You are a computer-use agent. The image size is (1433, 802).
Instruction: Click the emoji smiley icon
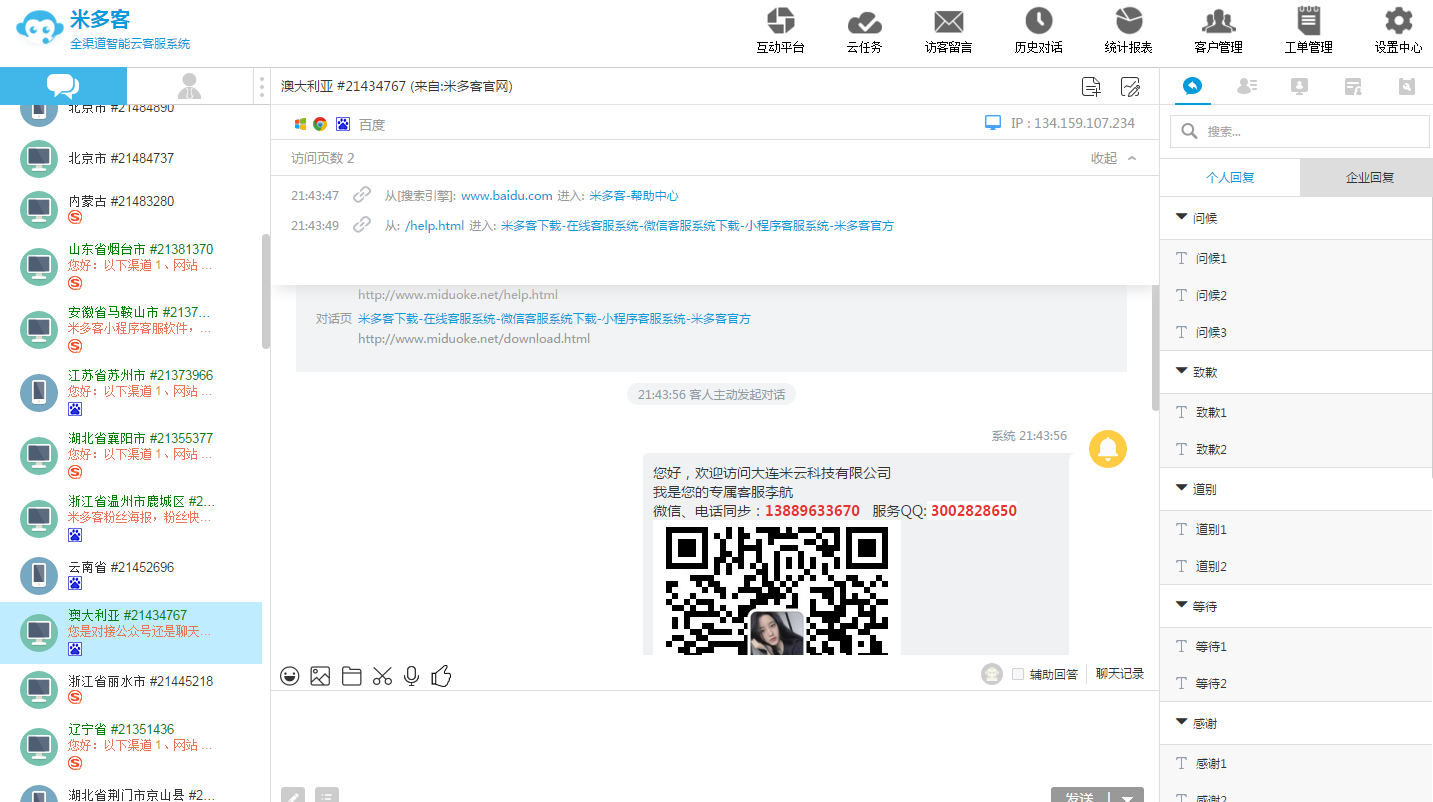tap(290, 676)
